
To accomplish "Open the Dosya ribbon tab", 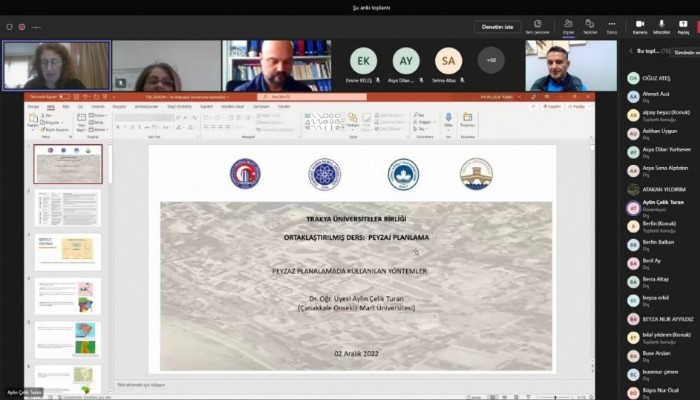I will point(33,107).
